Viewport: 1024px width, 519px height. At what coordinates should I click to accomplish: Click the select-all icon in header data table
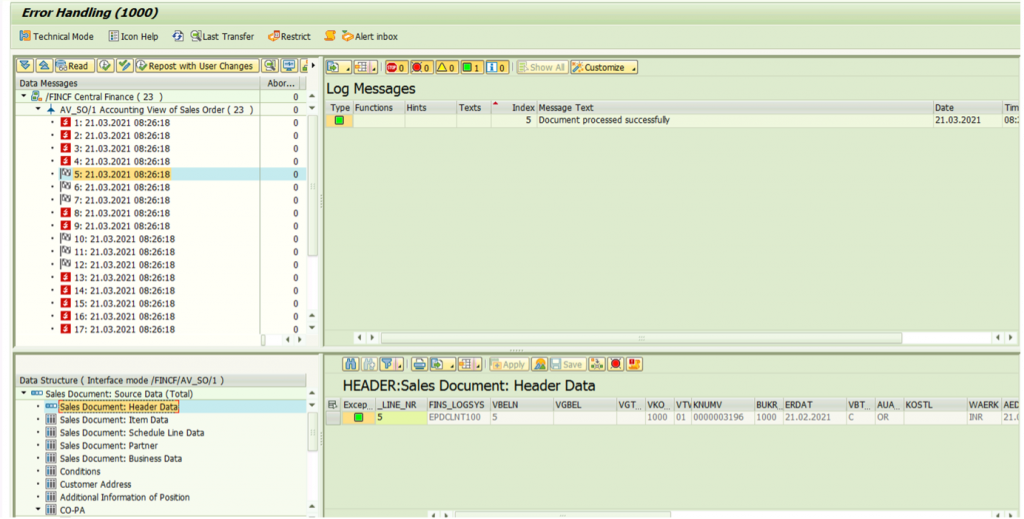[x=333, y=405]
